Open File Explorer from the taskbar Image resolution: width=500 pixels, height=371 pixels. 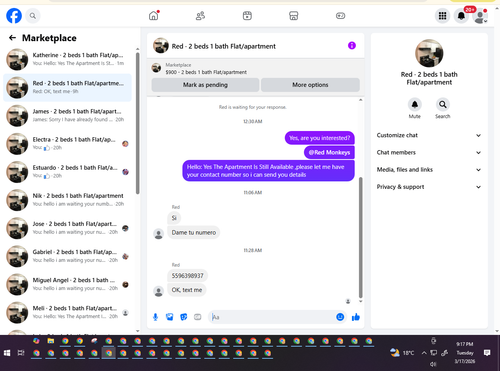point(51,341)
